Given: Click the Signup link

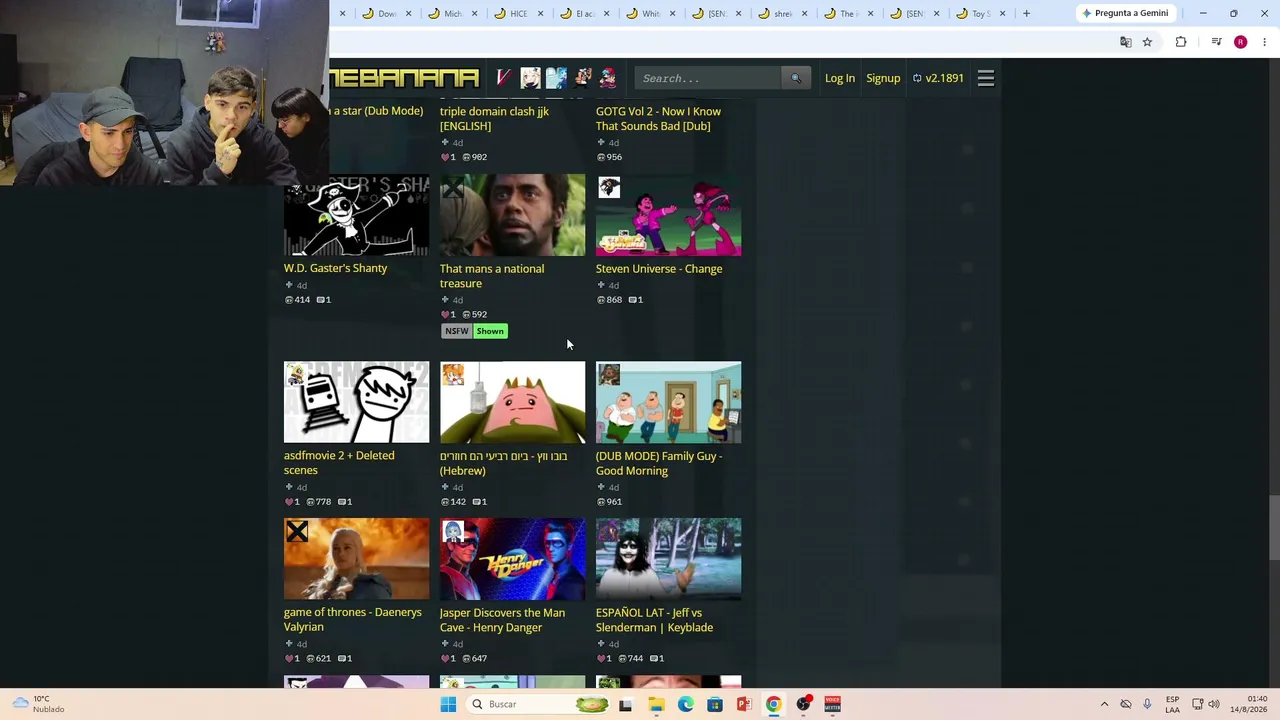Looking at the screenshot, I should click(x=883, y=78).
